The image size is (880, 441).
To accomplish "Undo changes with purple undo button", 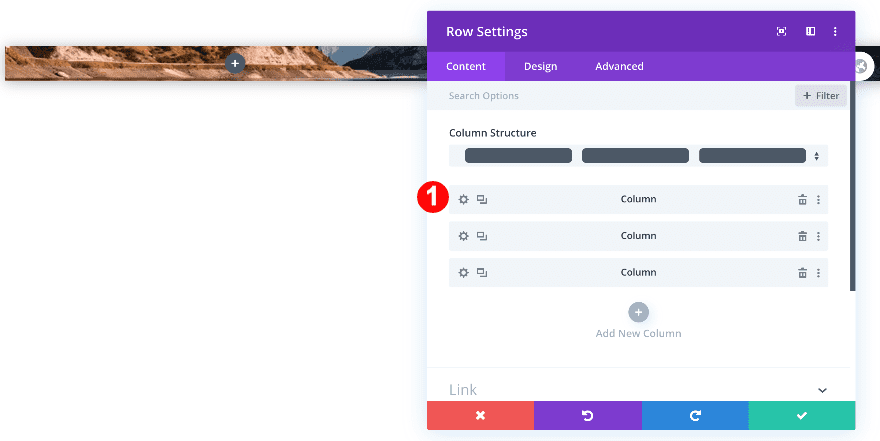I will (587, 415).
